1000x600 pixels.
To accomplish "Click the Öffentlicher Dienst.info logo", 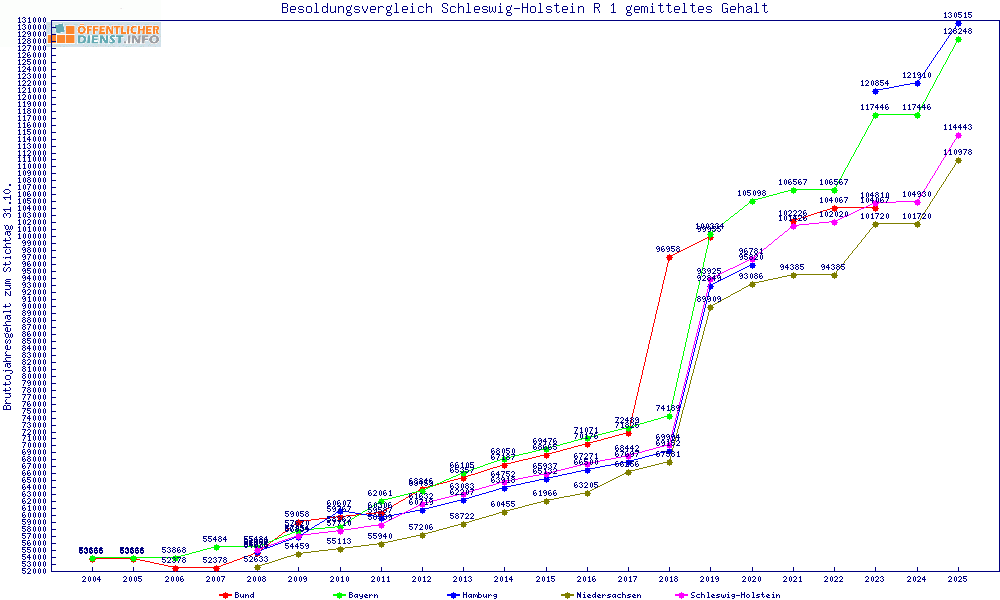I will click(x=104, y=34).
